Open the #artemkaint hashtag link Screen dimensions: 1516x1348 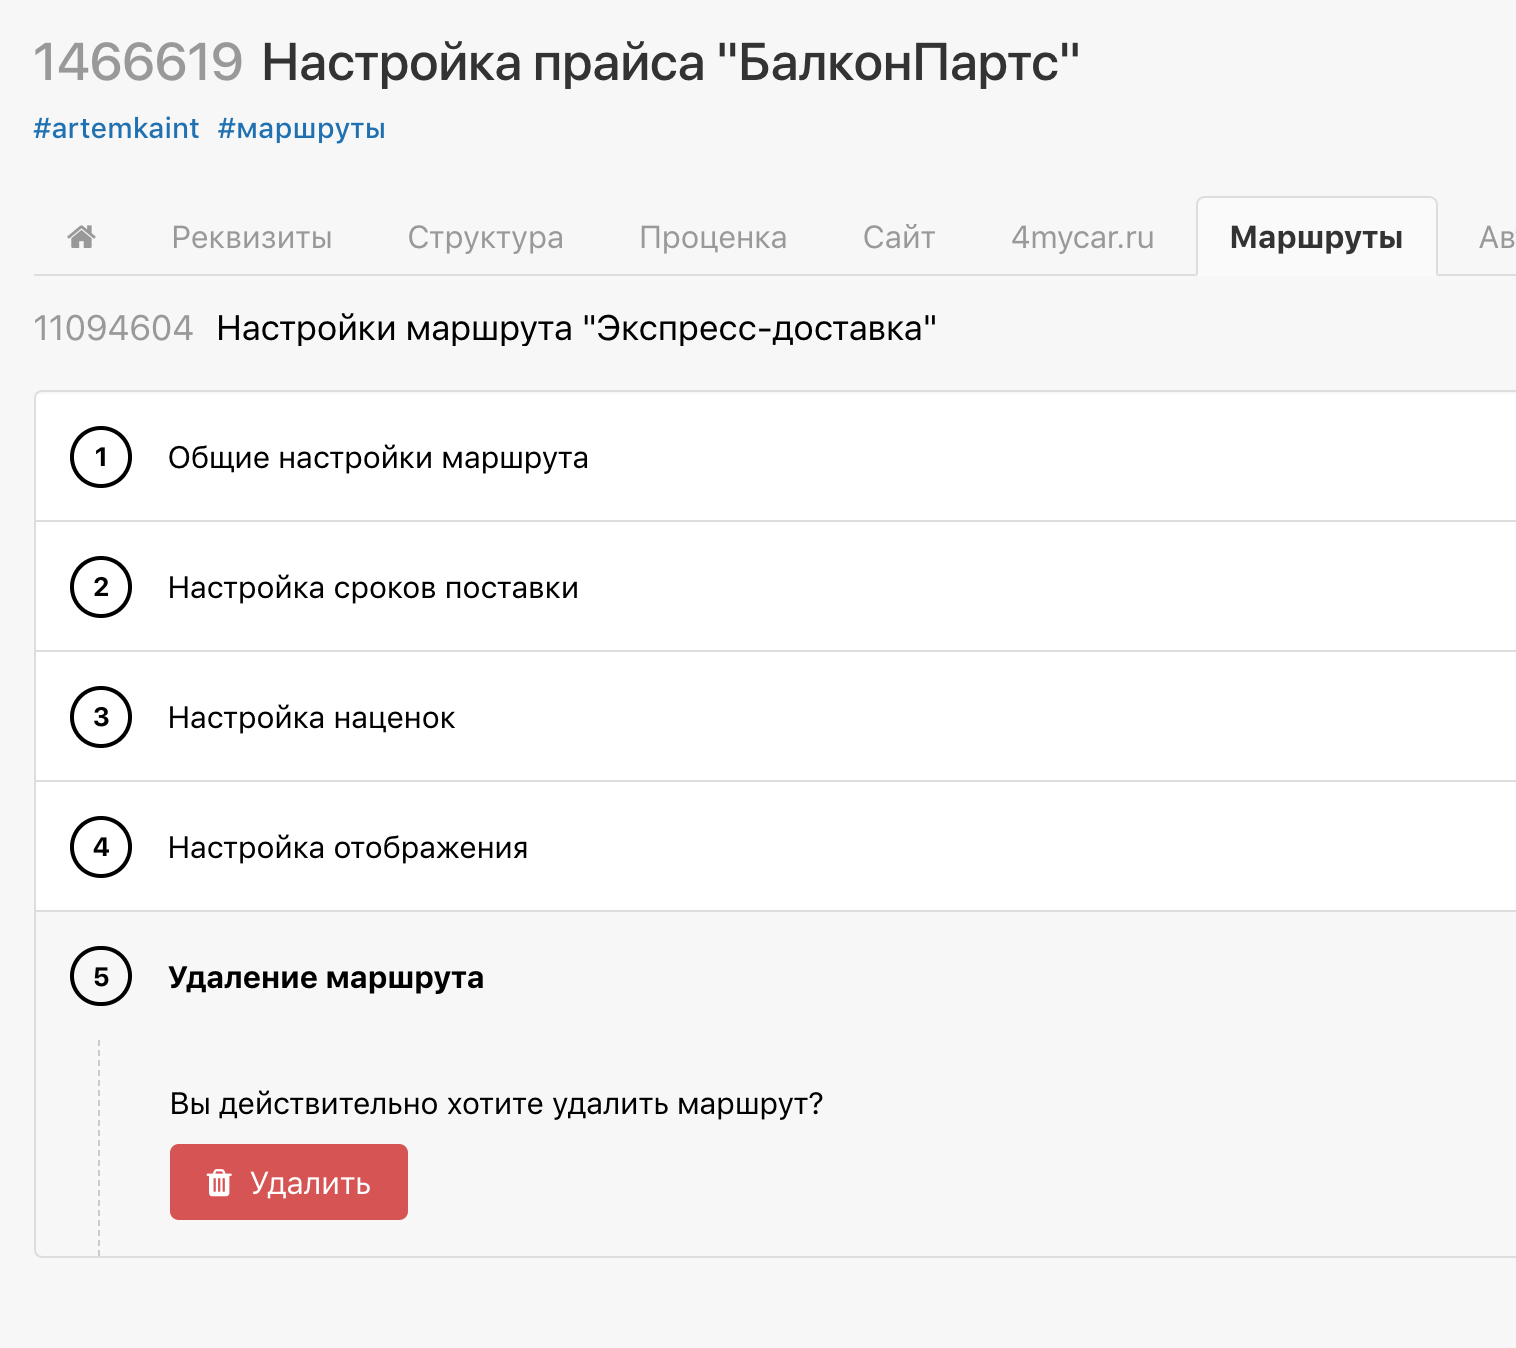tap(116, 128)
